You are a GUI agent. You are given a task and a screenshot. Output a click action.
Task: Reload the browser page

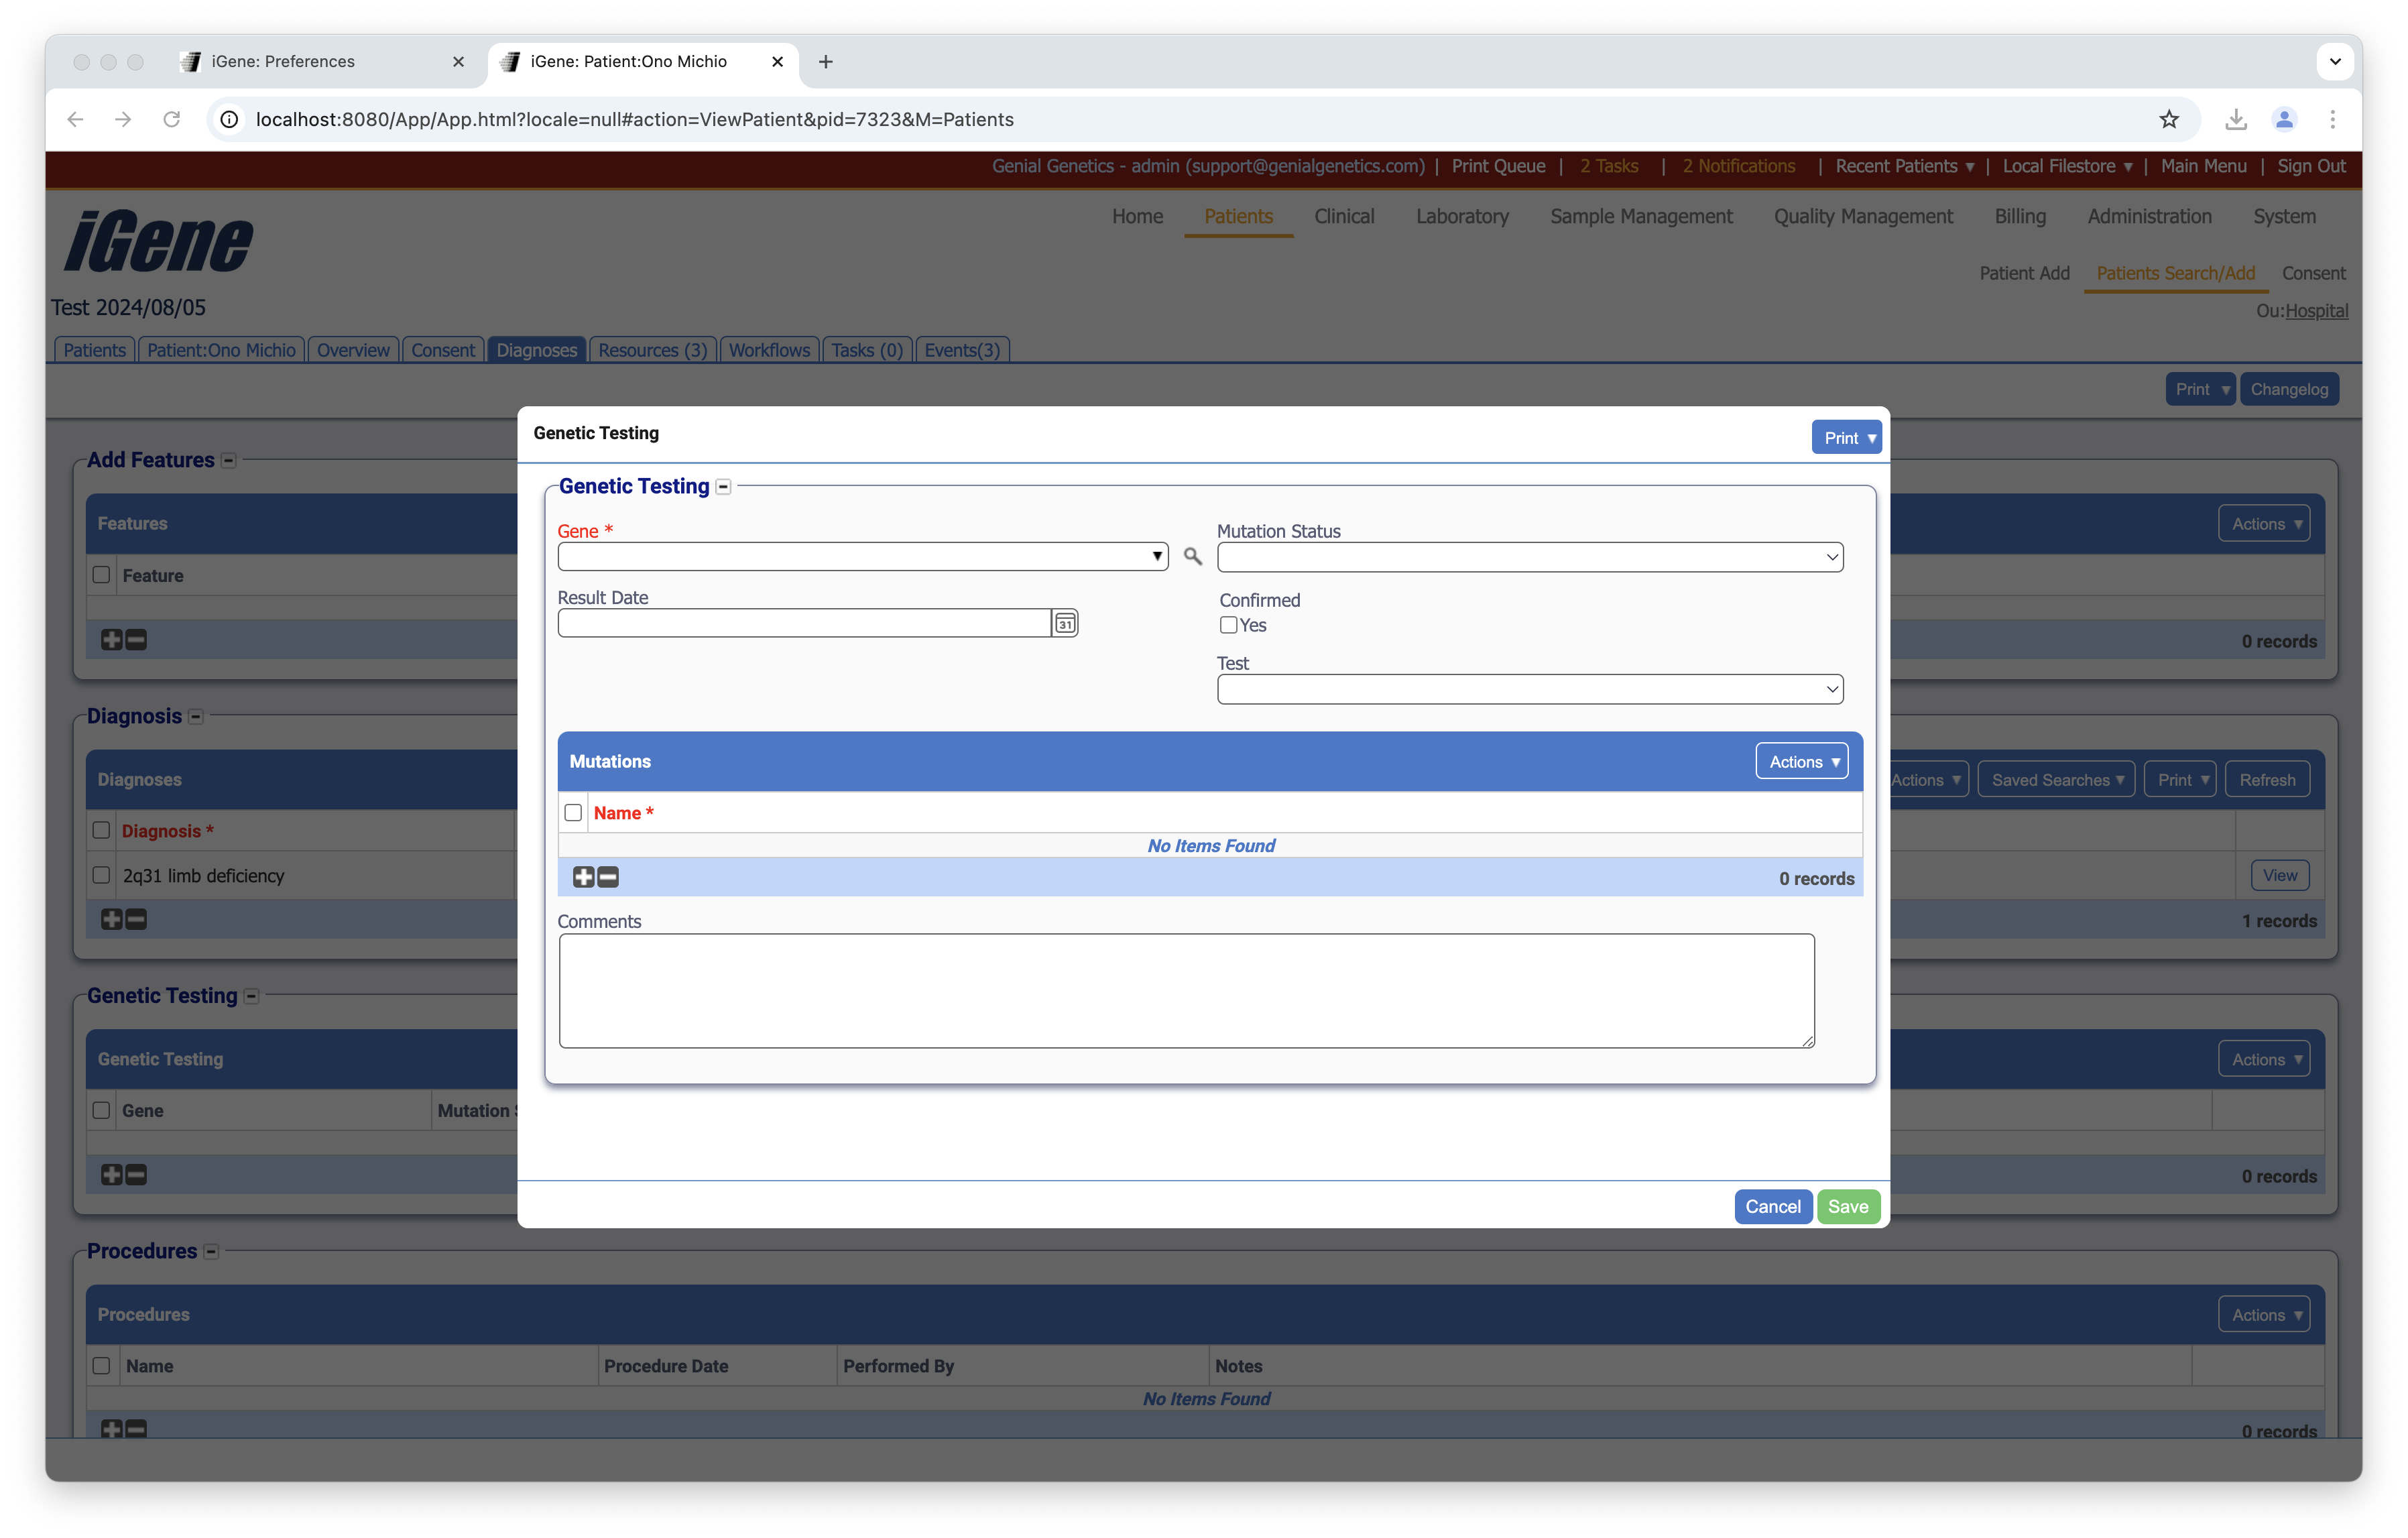click(171, 119)
